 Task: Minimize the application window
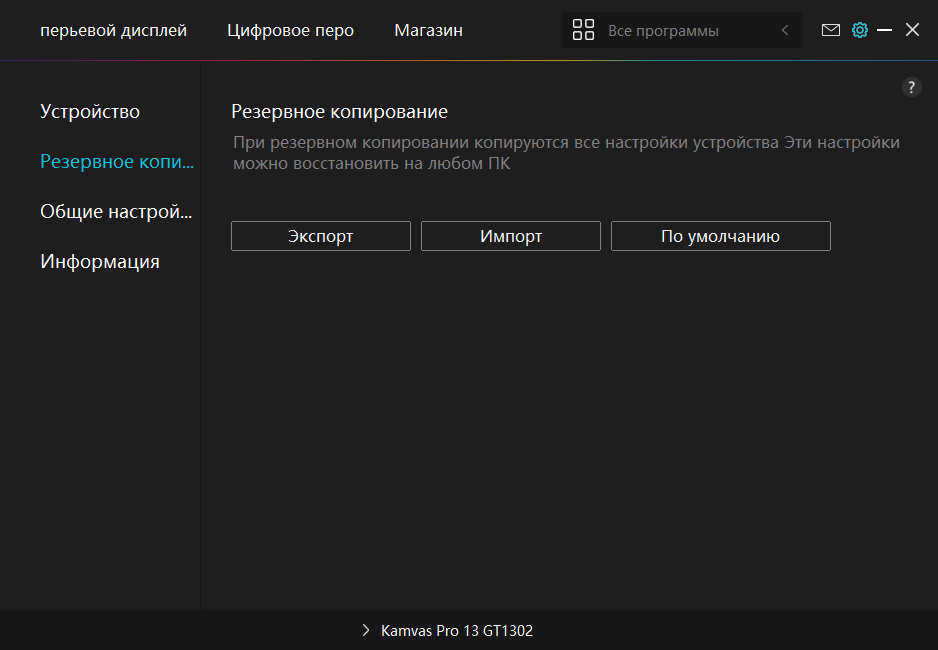pyautogui.click(x=884, y=30)
